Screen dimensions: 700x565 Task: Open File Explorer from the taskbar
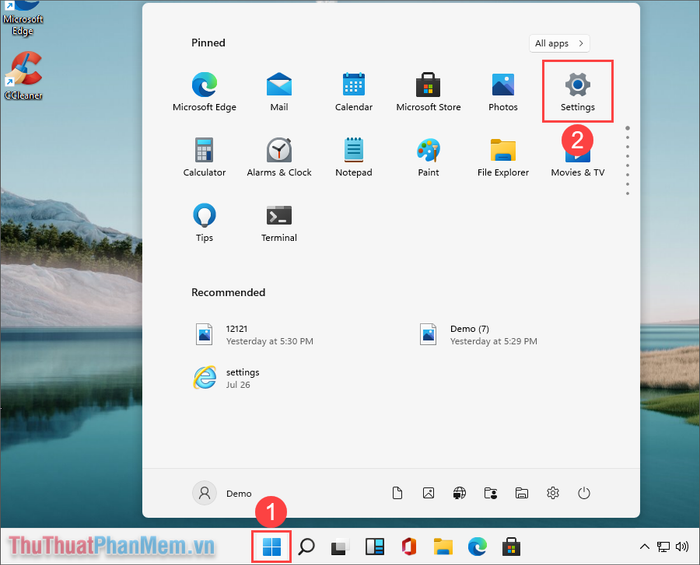pos(443,547)
